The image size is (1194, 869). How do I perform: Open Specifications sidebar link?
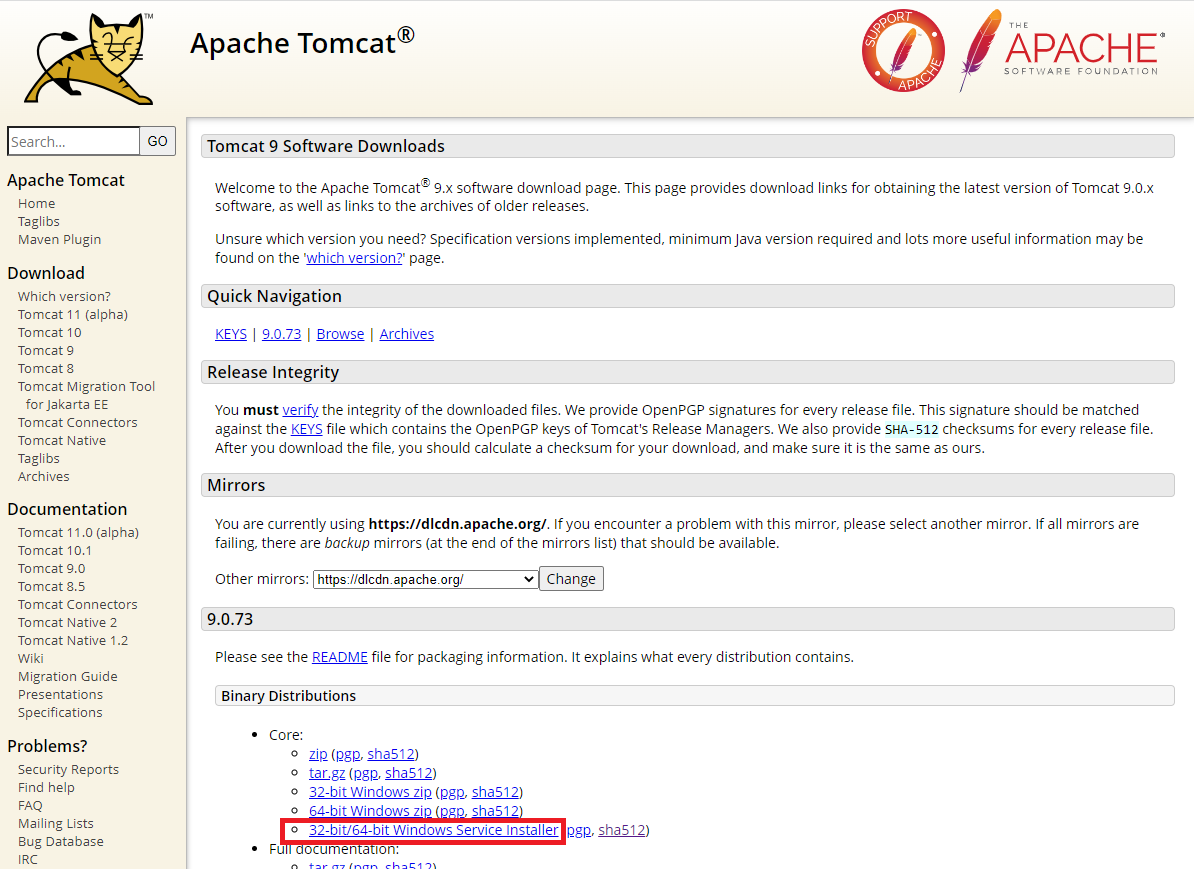coord(60,713)
